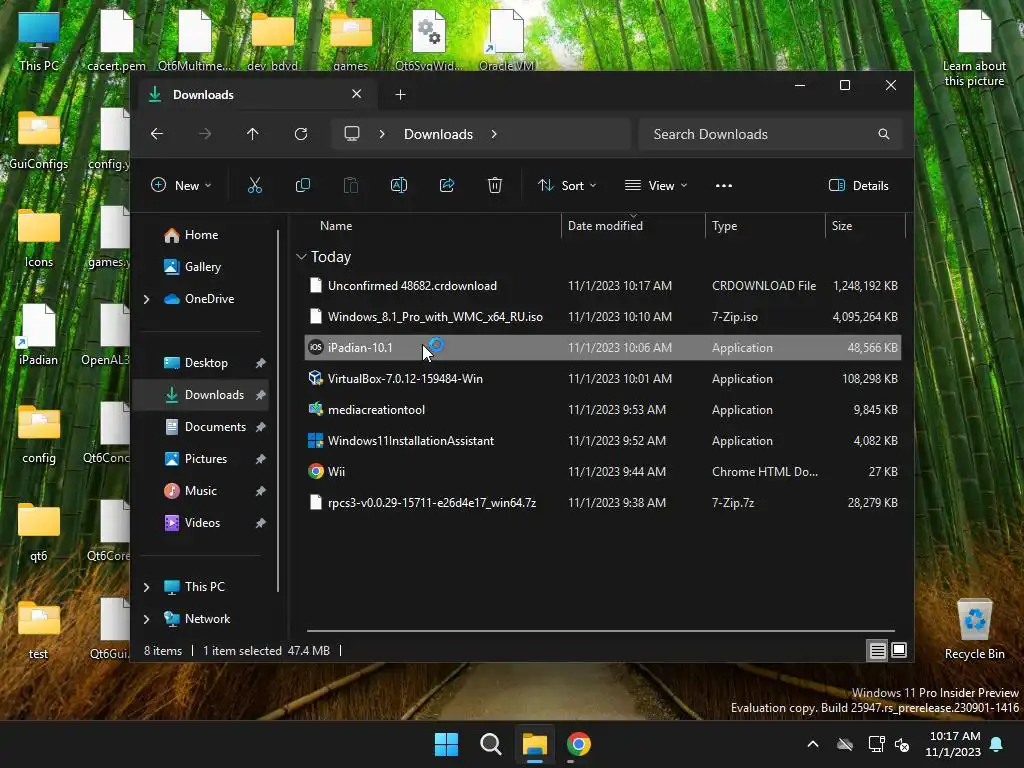Unpin Pictures pin in sidebar

261,459
